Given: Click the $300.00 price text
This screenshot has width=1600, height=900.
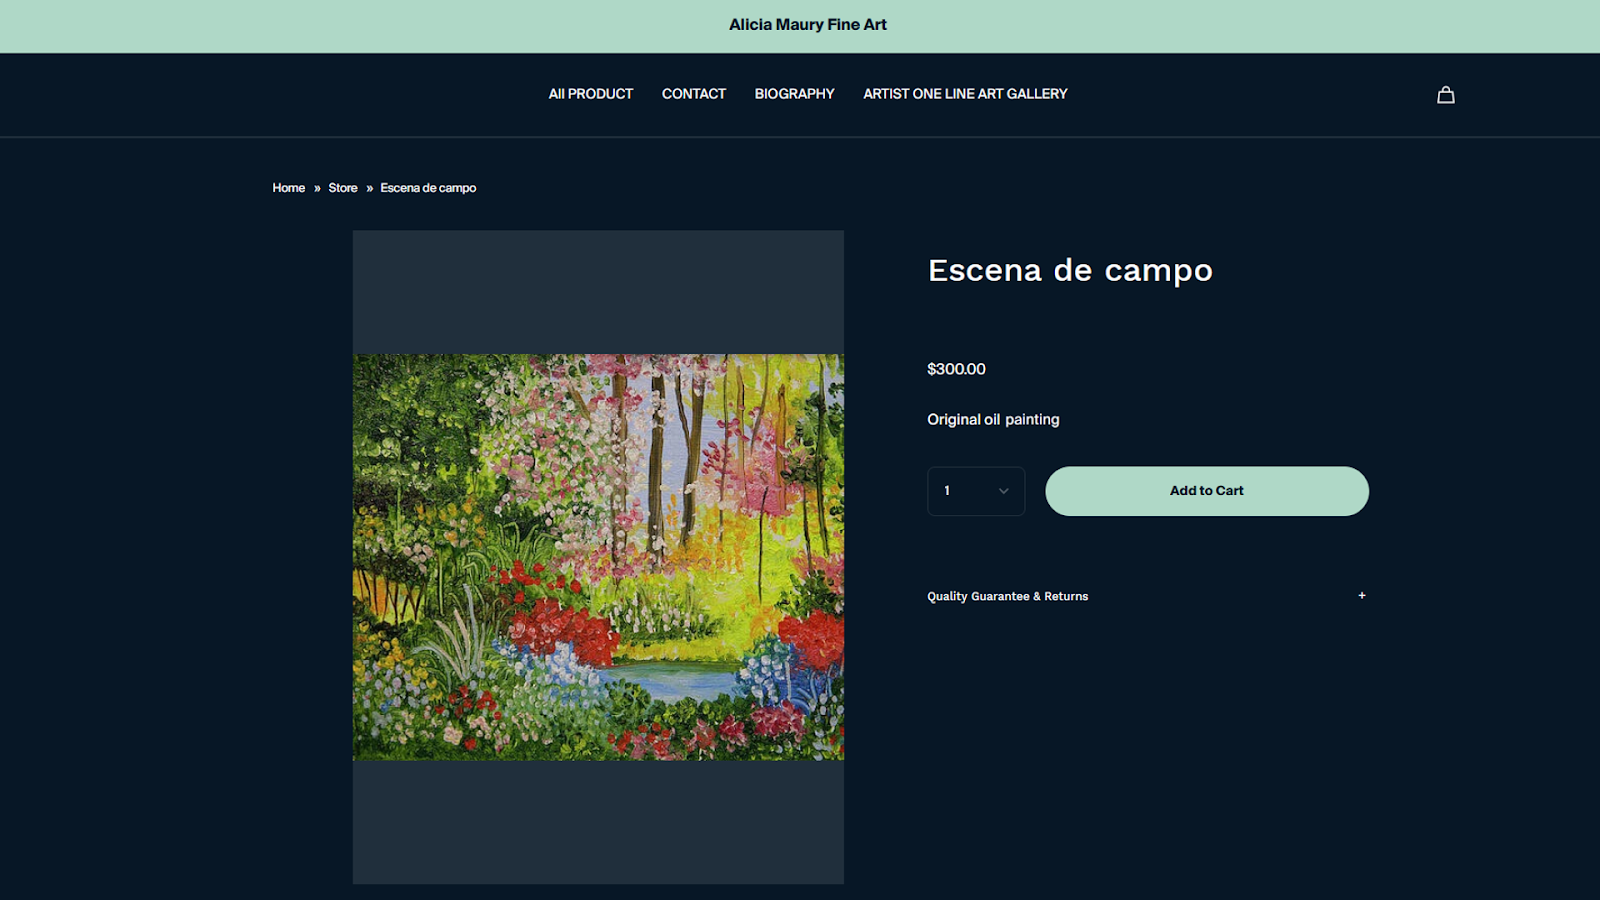Looking at the screenshot, I should pos(956,369).
